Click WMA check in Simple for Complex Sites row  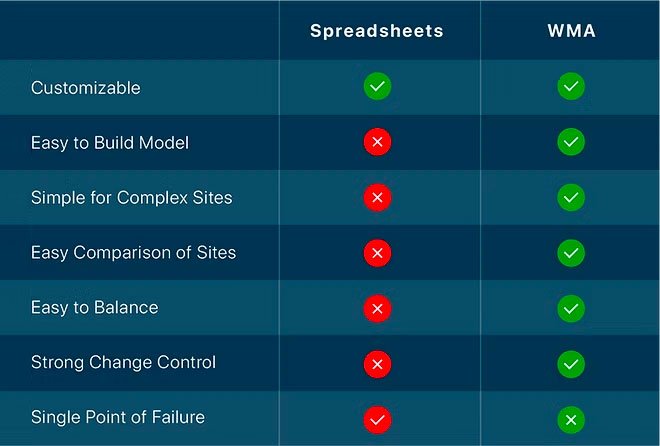[571, 198]
